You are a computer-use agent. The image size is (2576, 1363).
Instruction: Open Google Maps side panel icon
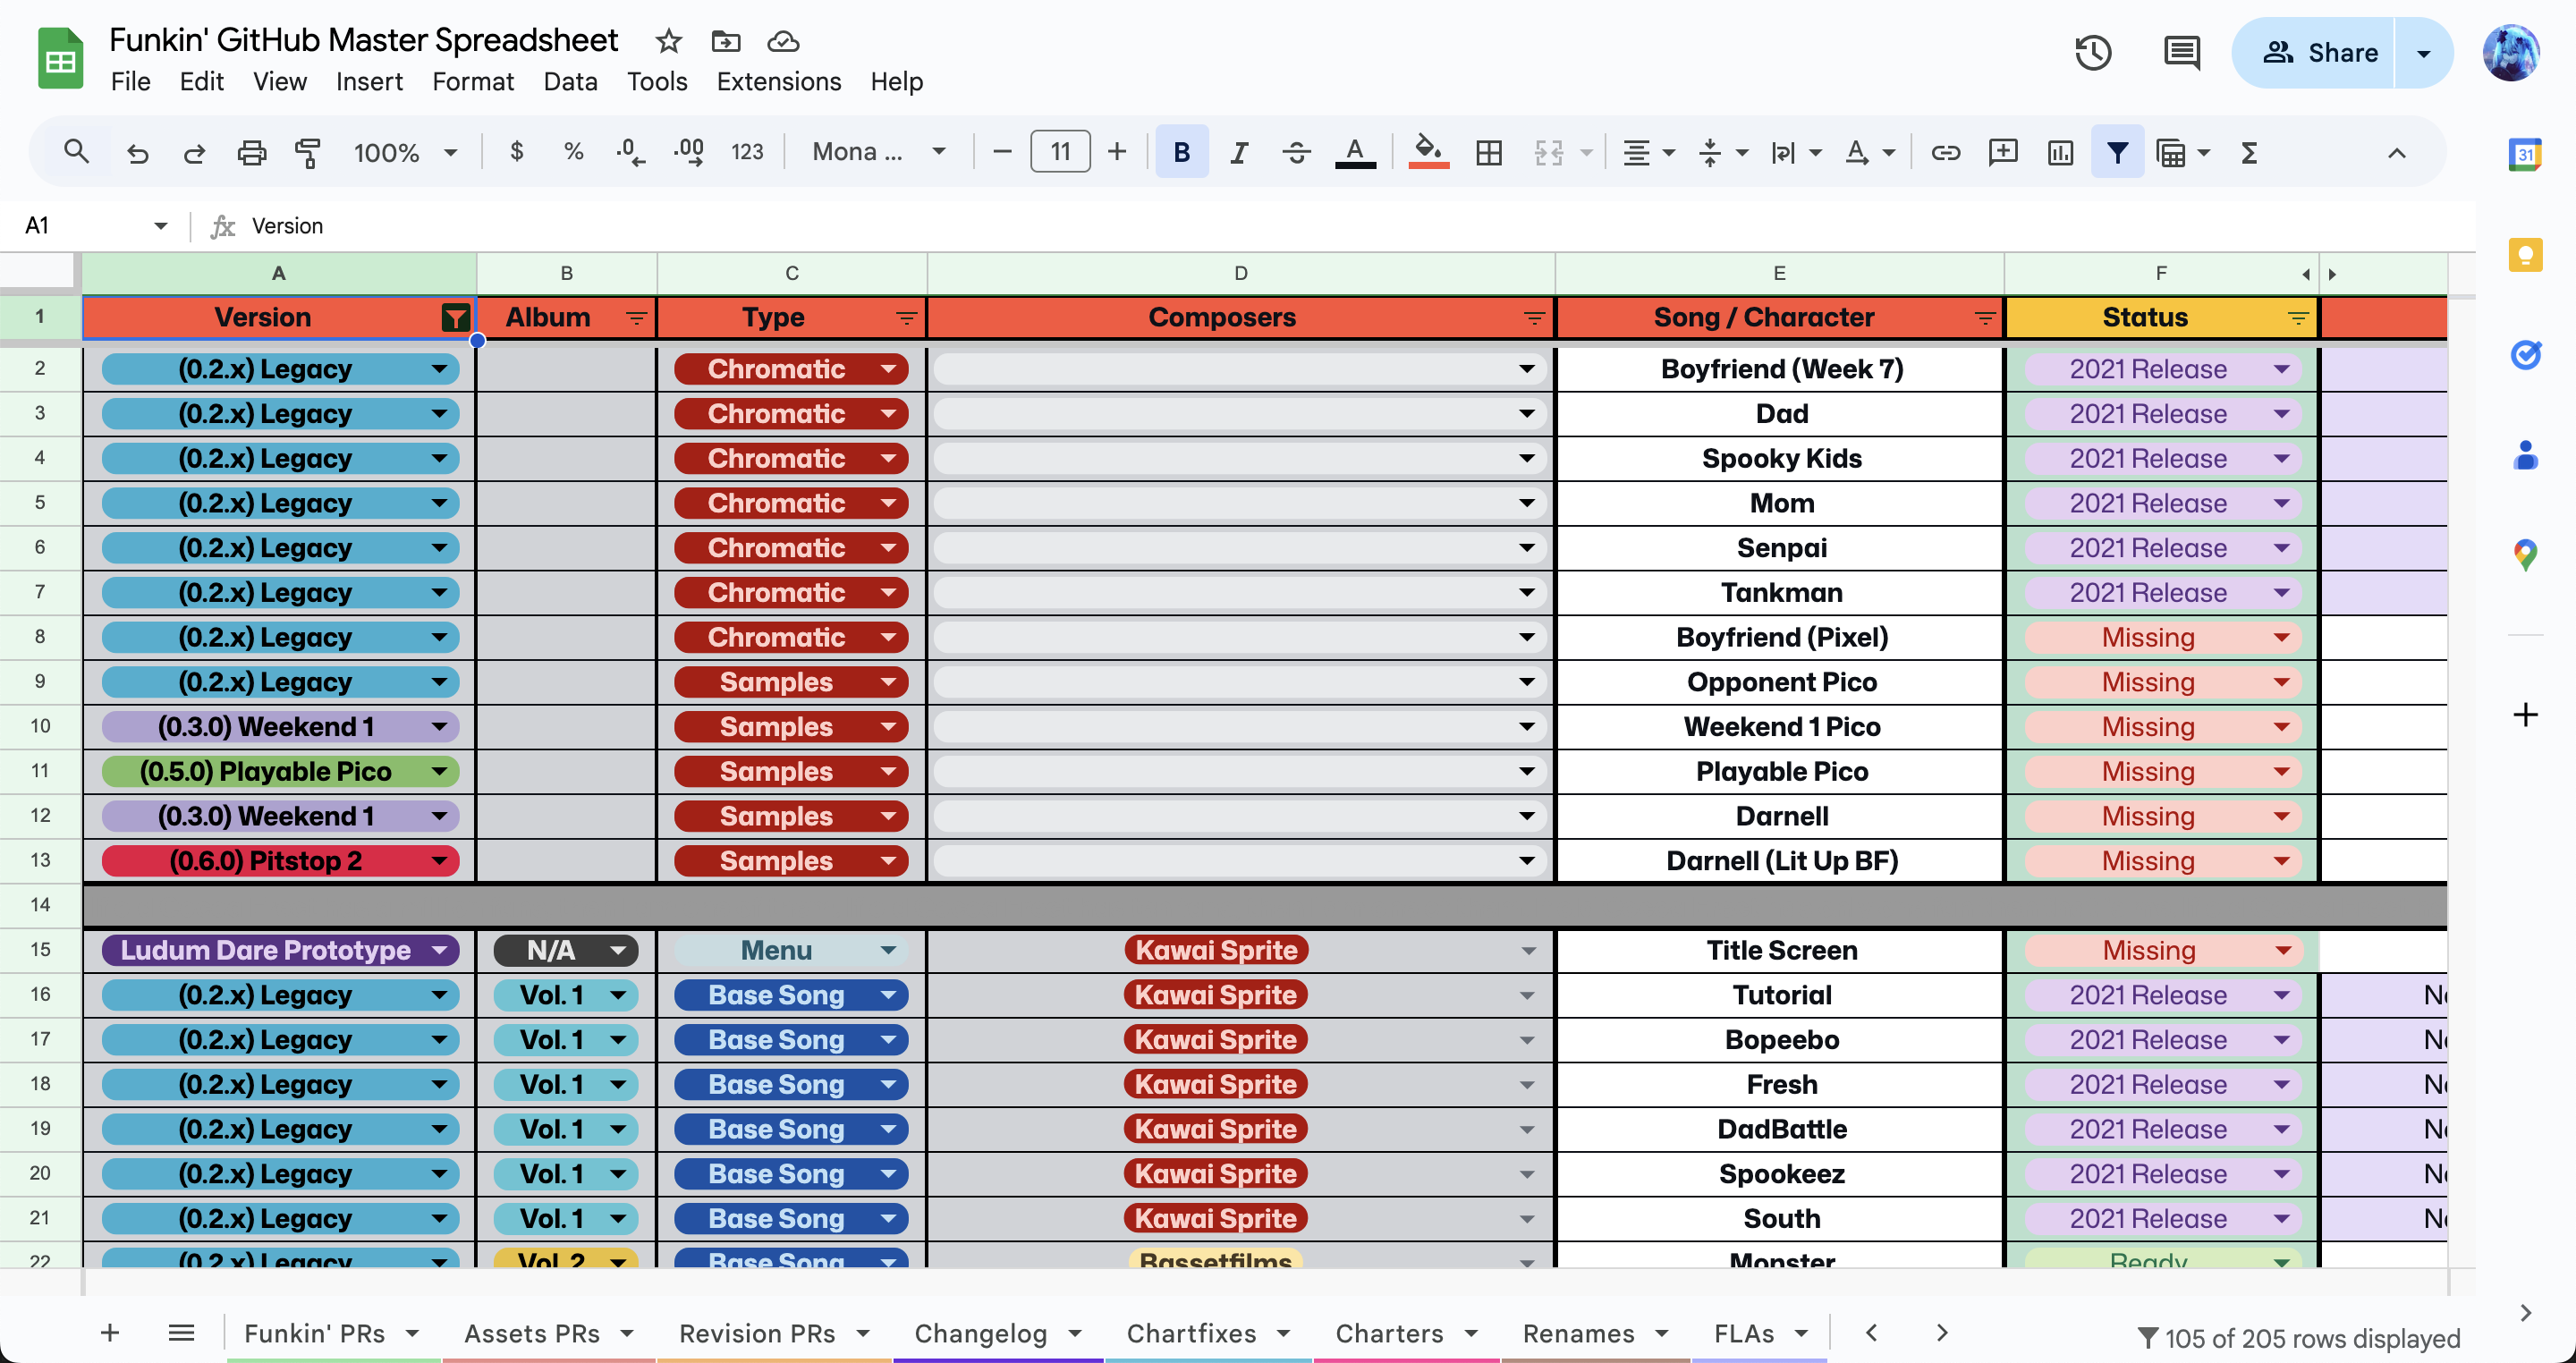click(2525, 554)
